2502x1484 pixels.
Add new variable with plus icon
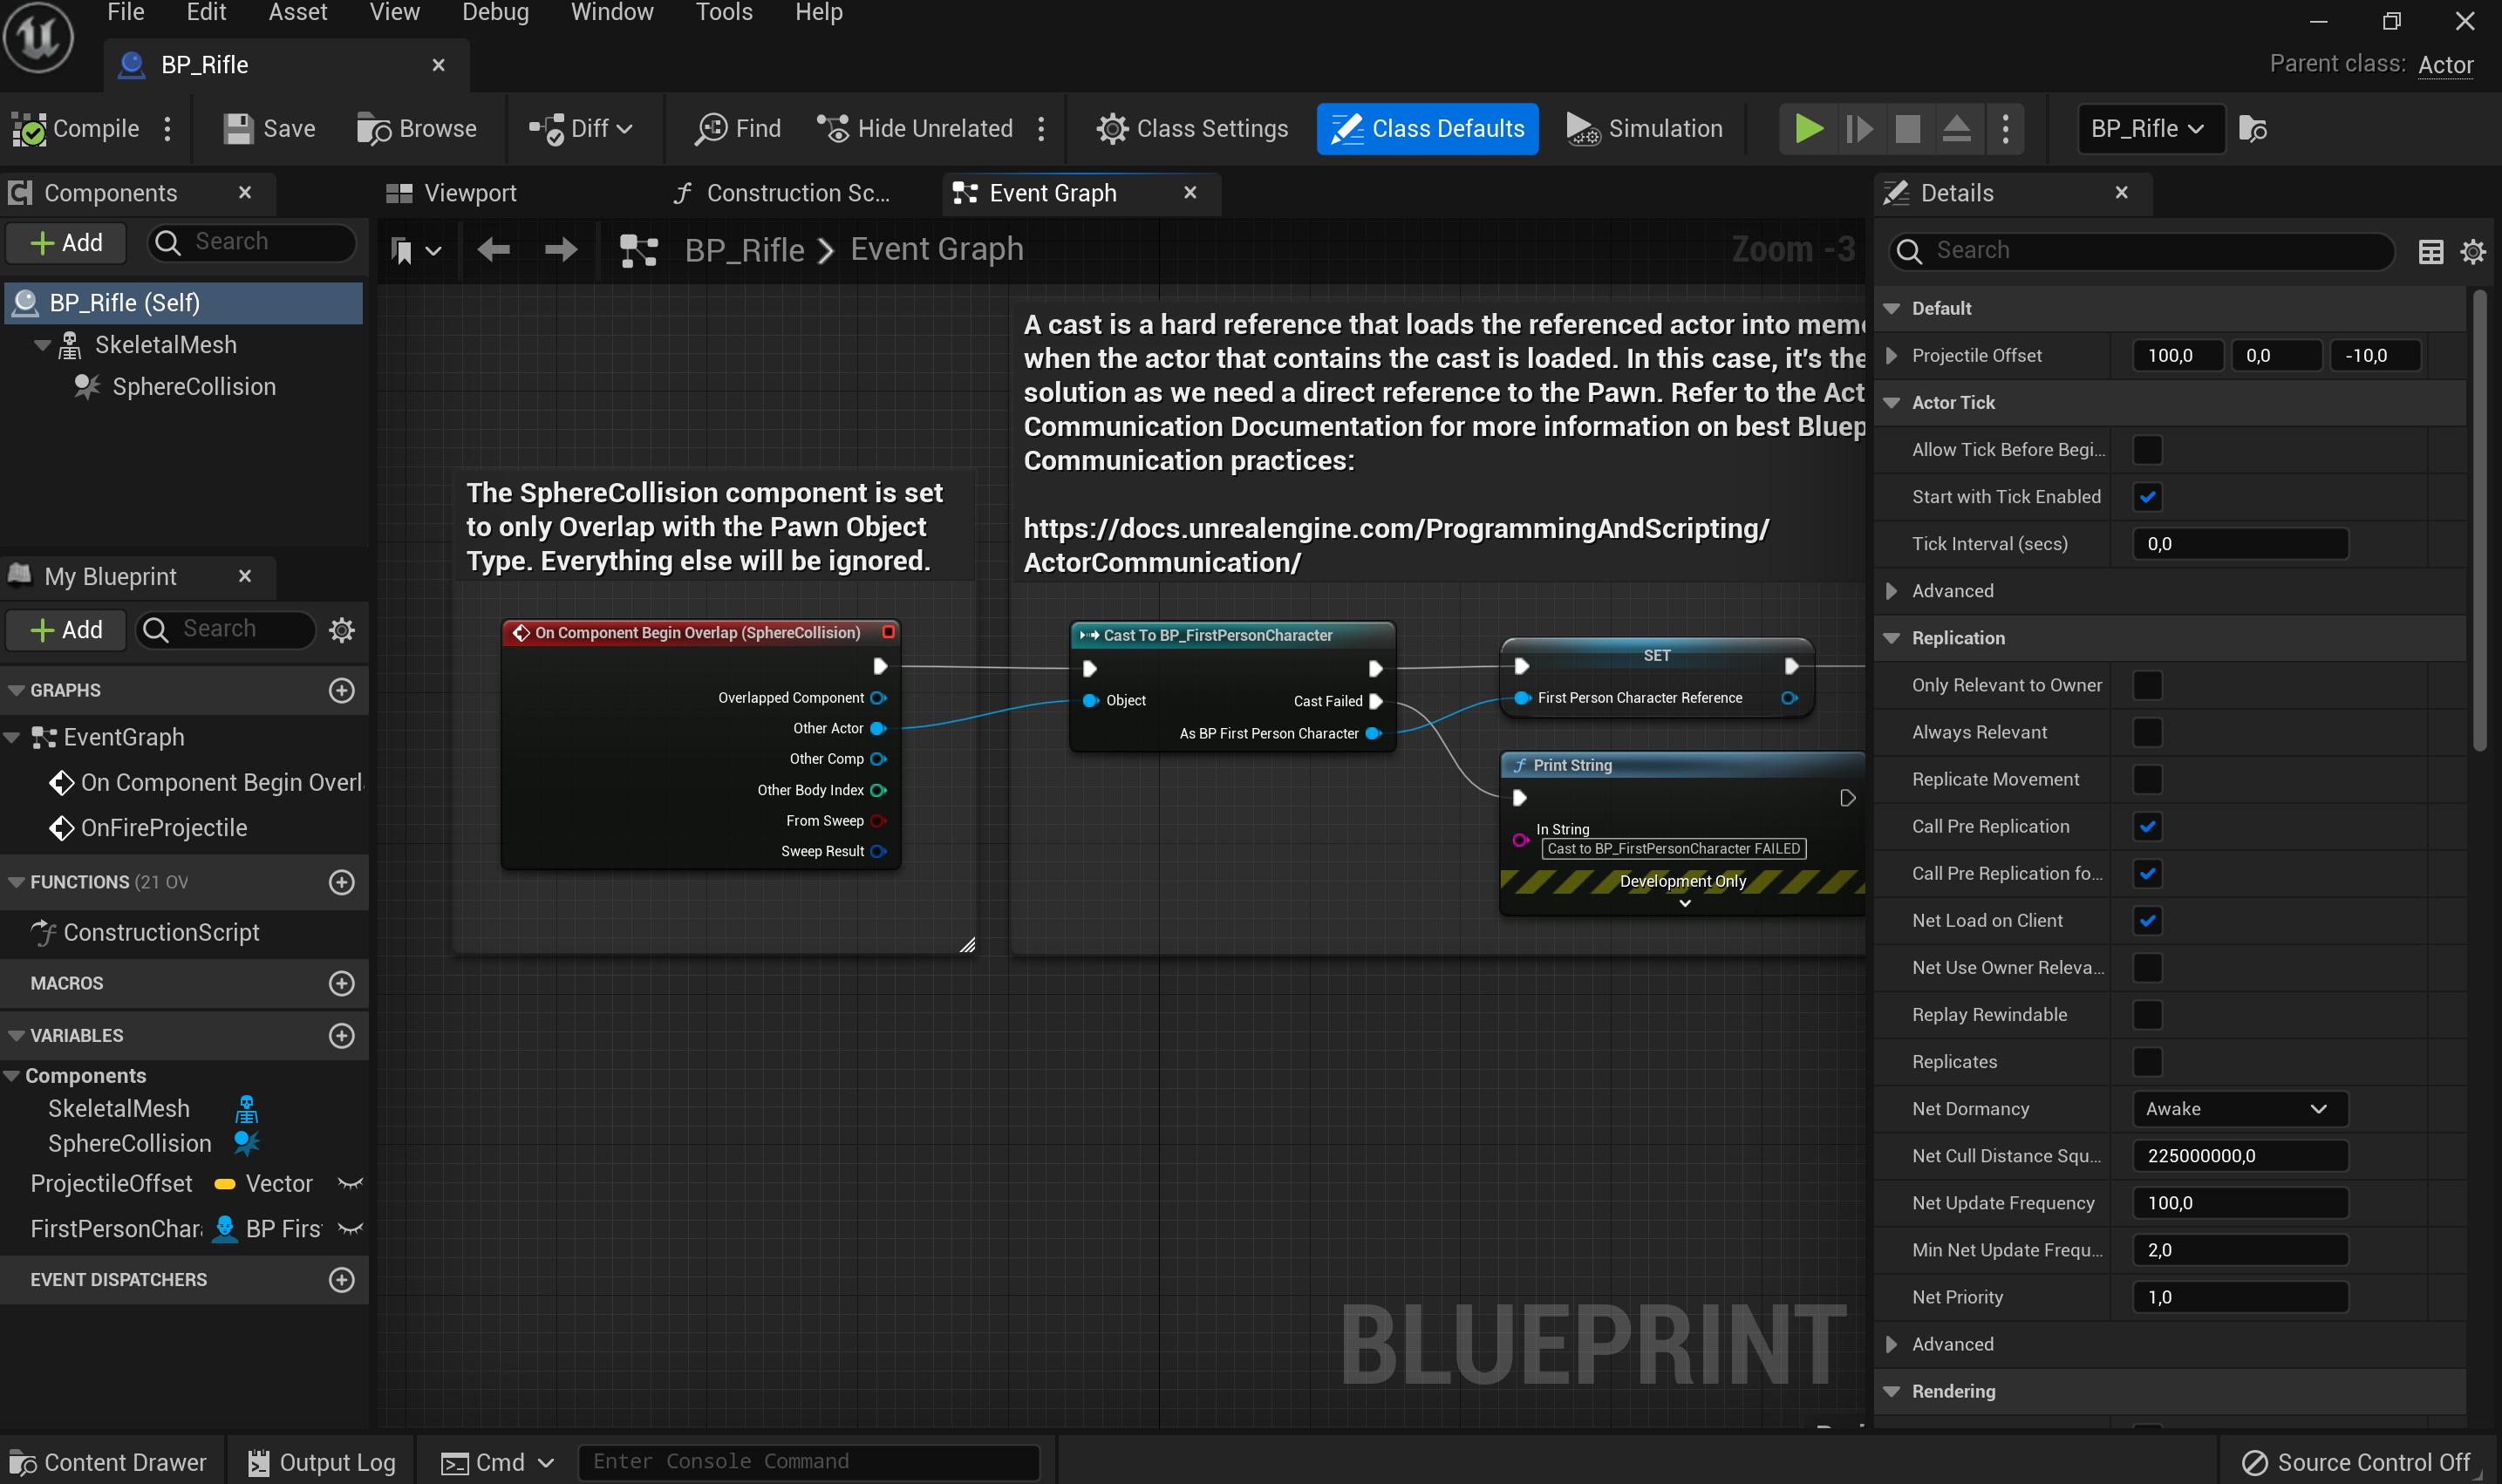point(342,1035)
